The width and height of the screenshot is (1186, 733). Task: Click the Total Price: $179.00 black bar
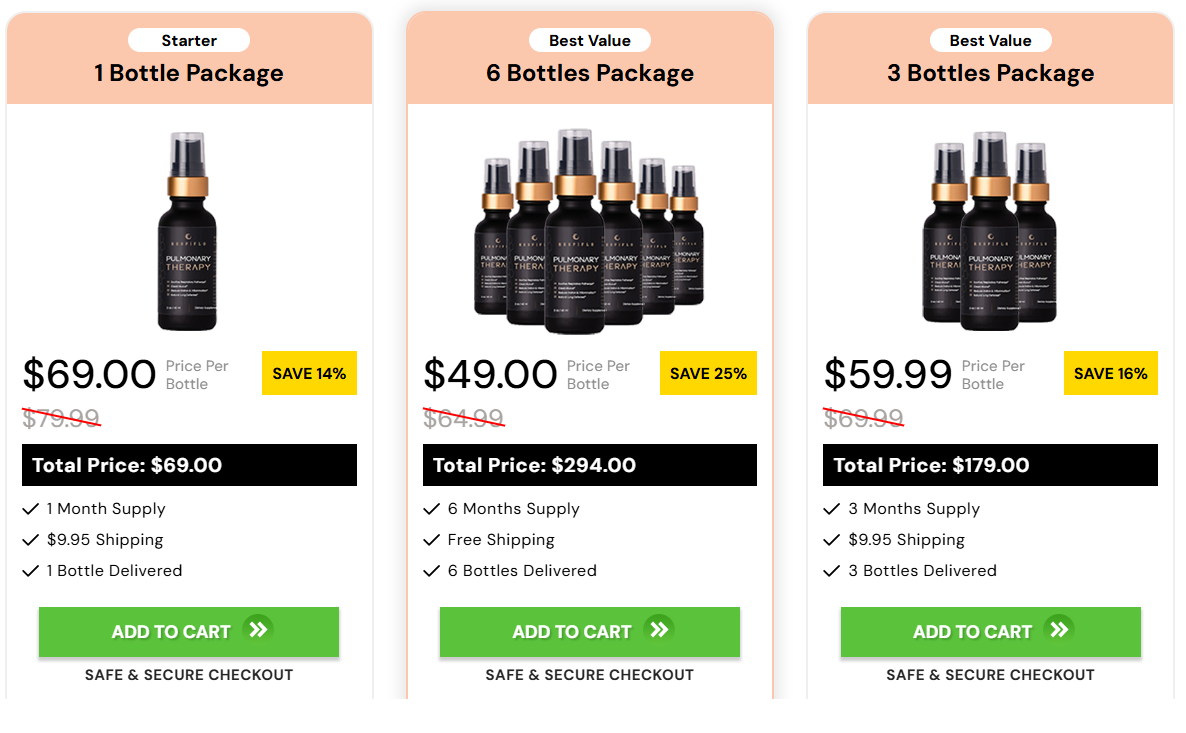[990, 465]
